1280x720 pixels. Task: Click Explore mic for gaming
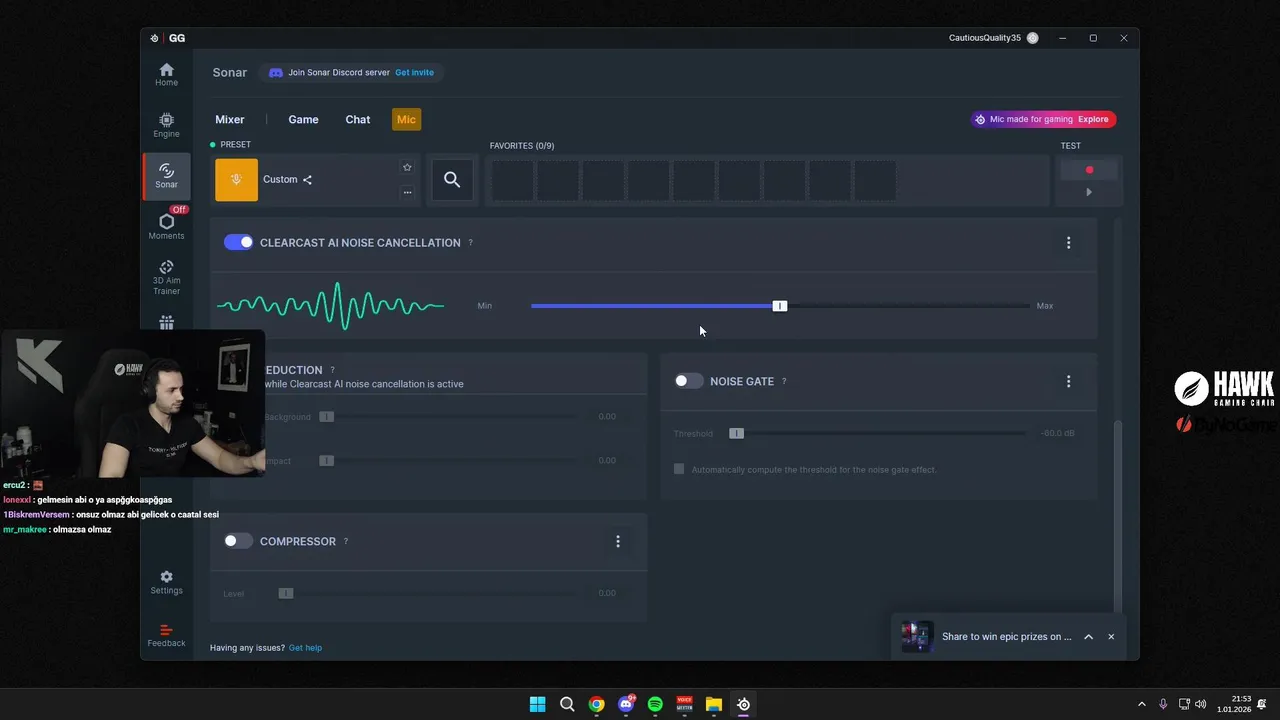point(1093,119)
